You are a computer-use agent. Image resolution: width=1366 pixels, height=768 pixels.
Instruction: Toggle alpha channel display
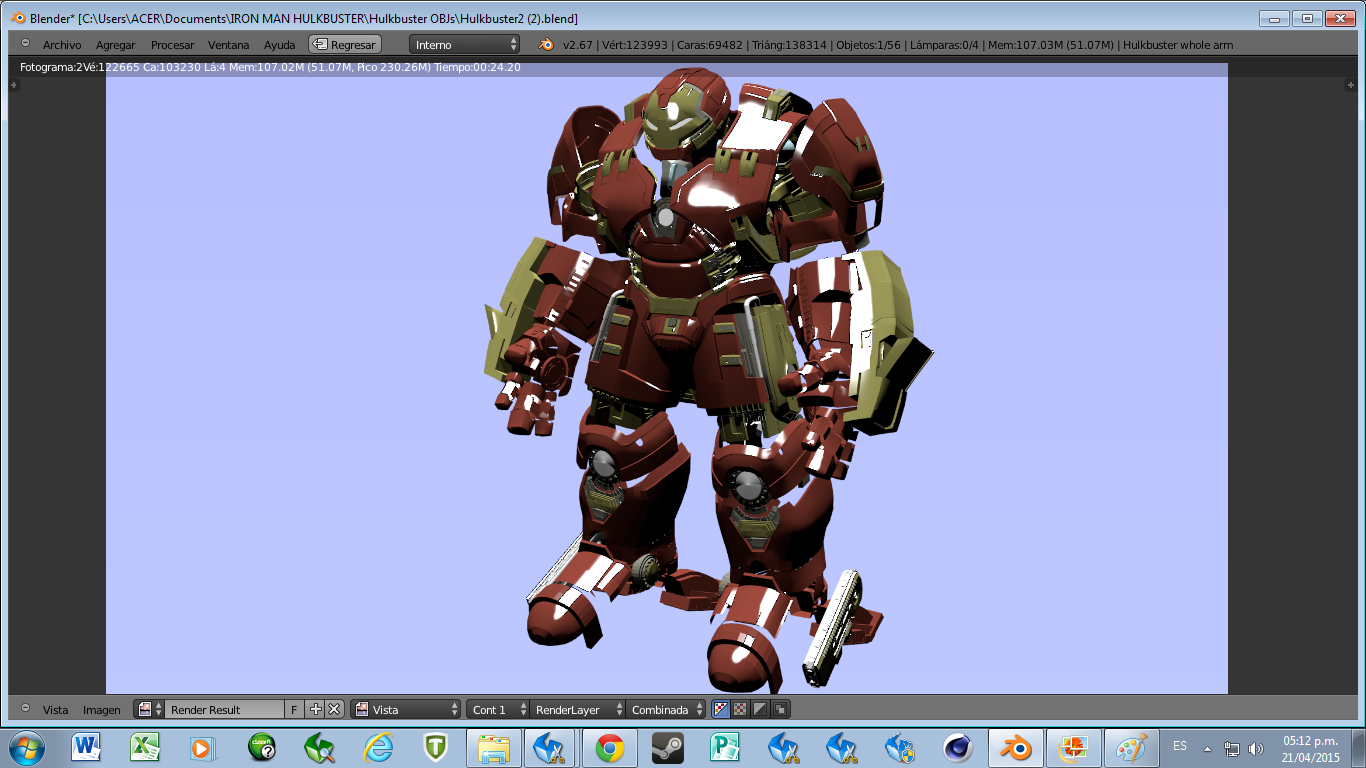coord(760,709)
